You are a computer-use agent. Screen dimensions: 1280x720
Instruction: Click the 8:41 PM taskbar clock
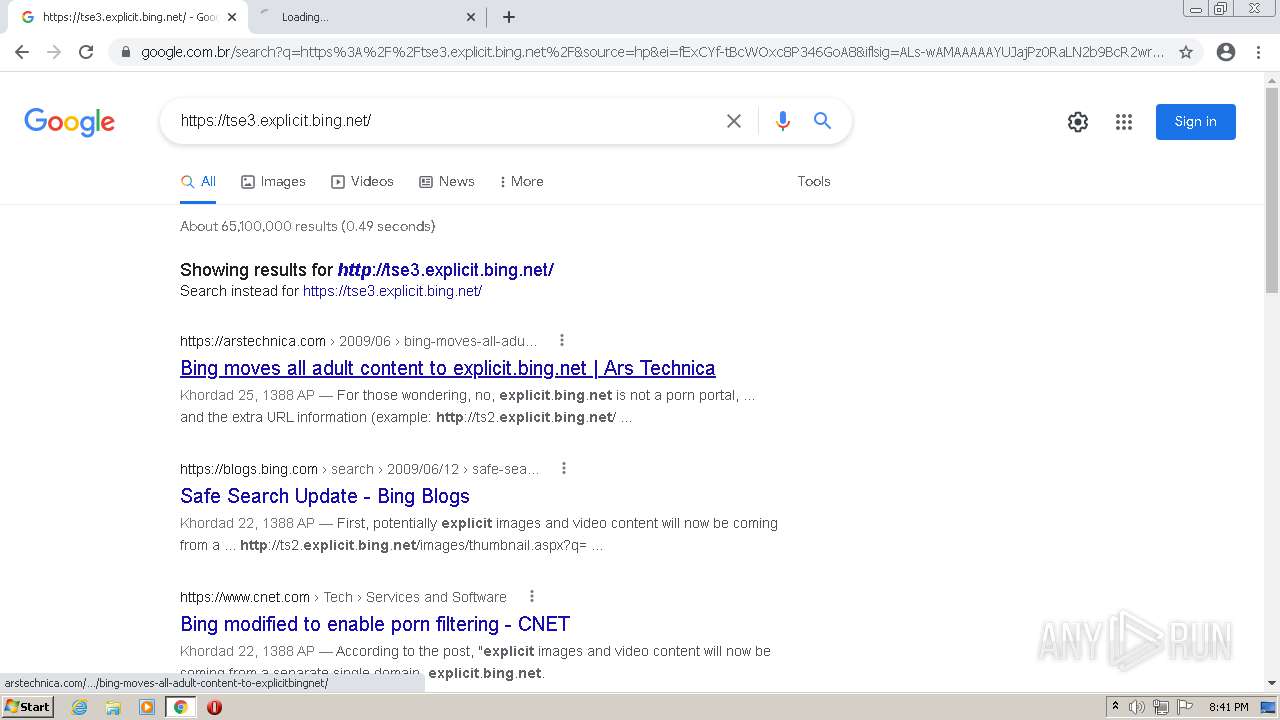[x=1229, y=707]
